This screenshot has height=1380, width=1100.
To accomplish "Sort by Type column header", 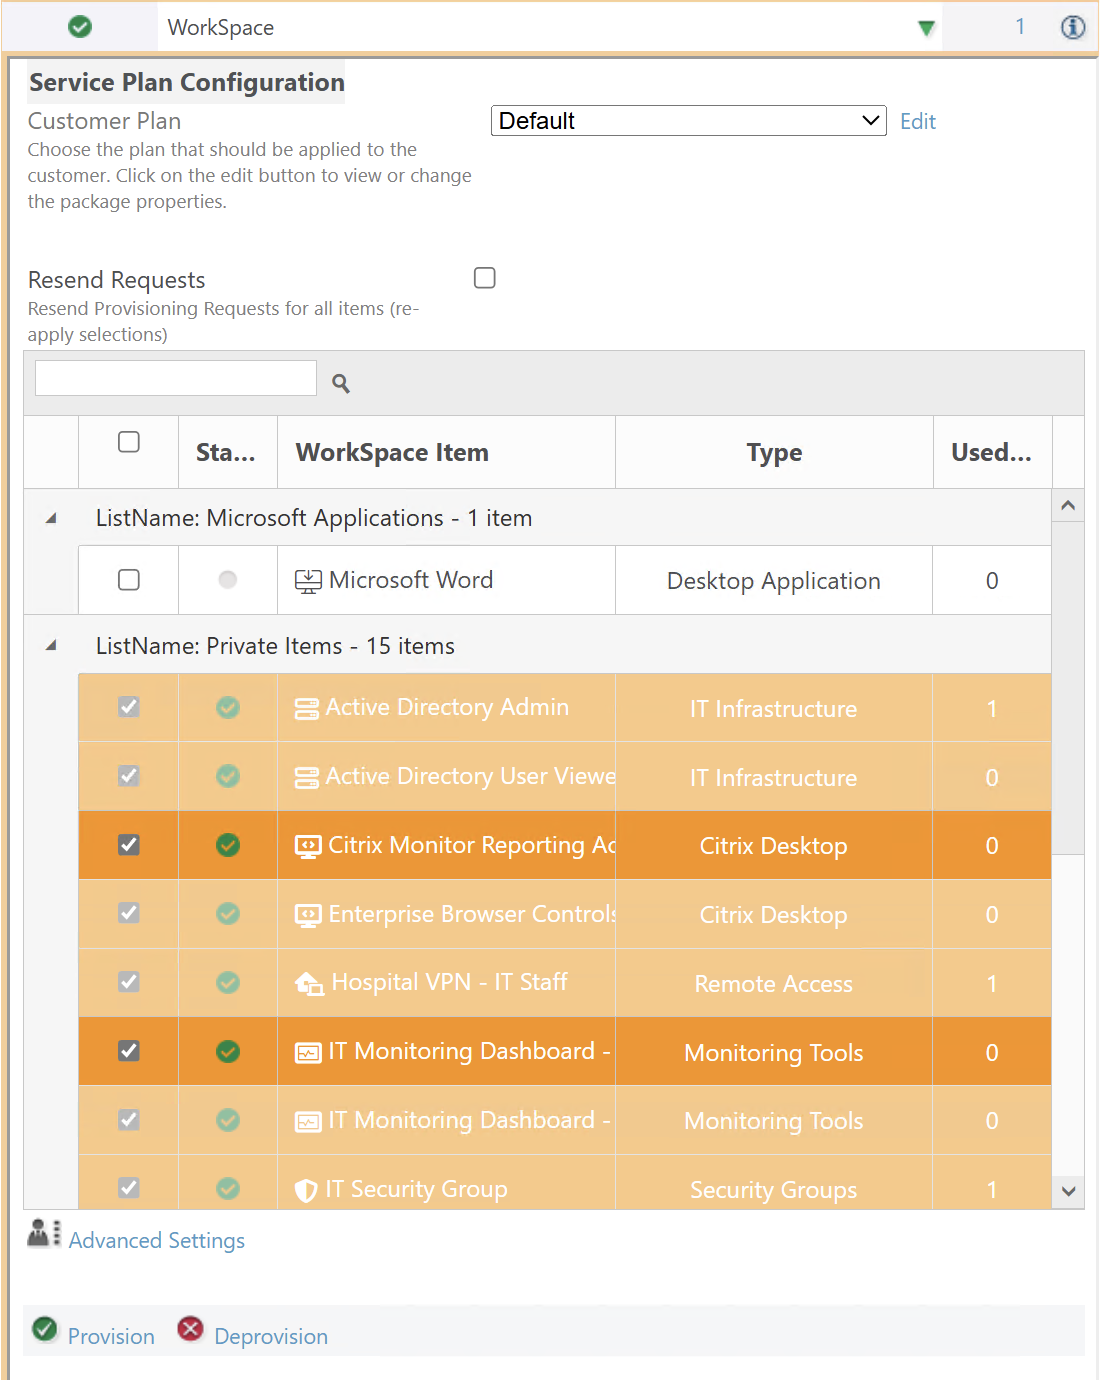I will point(773,453).
